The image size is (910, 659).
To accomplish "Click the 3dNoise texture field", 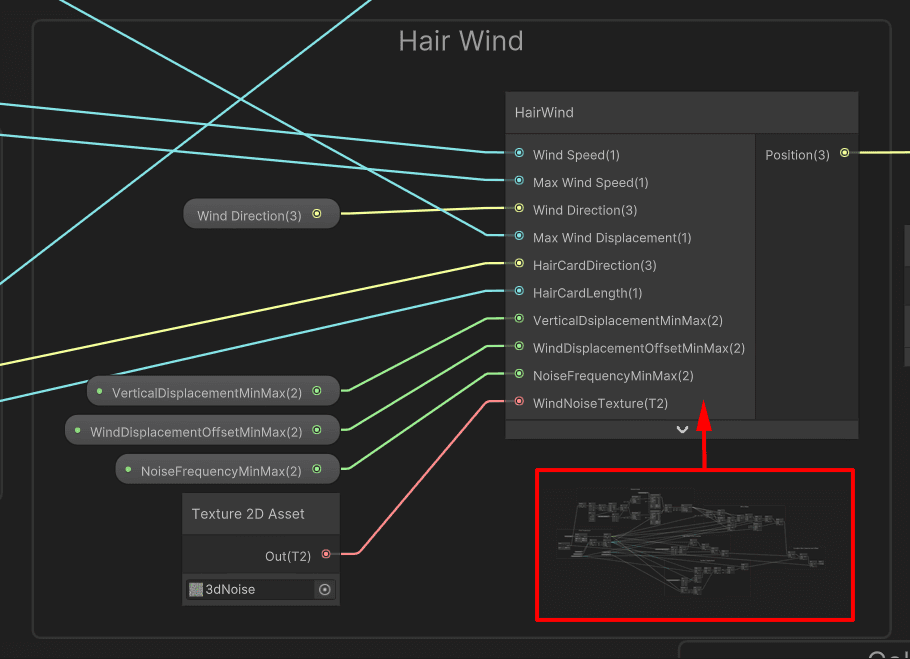I will pos(260,590).
